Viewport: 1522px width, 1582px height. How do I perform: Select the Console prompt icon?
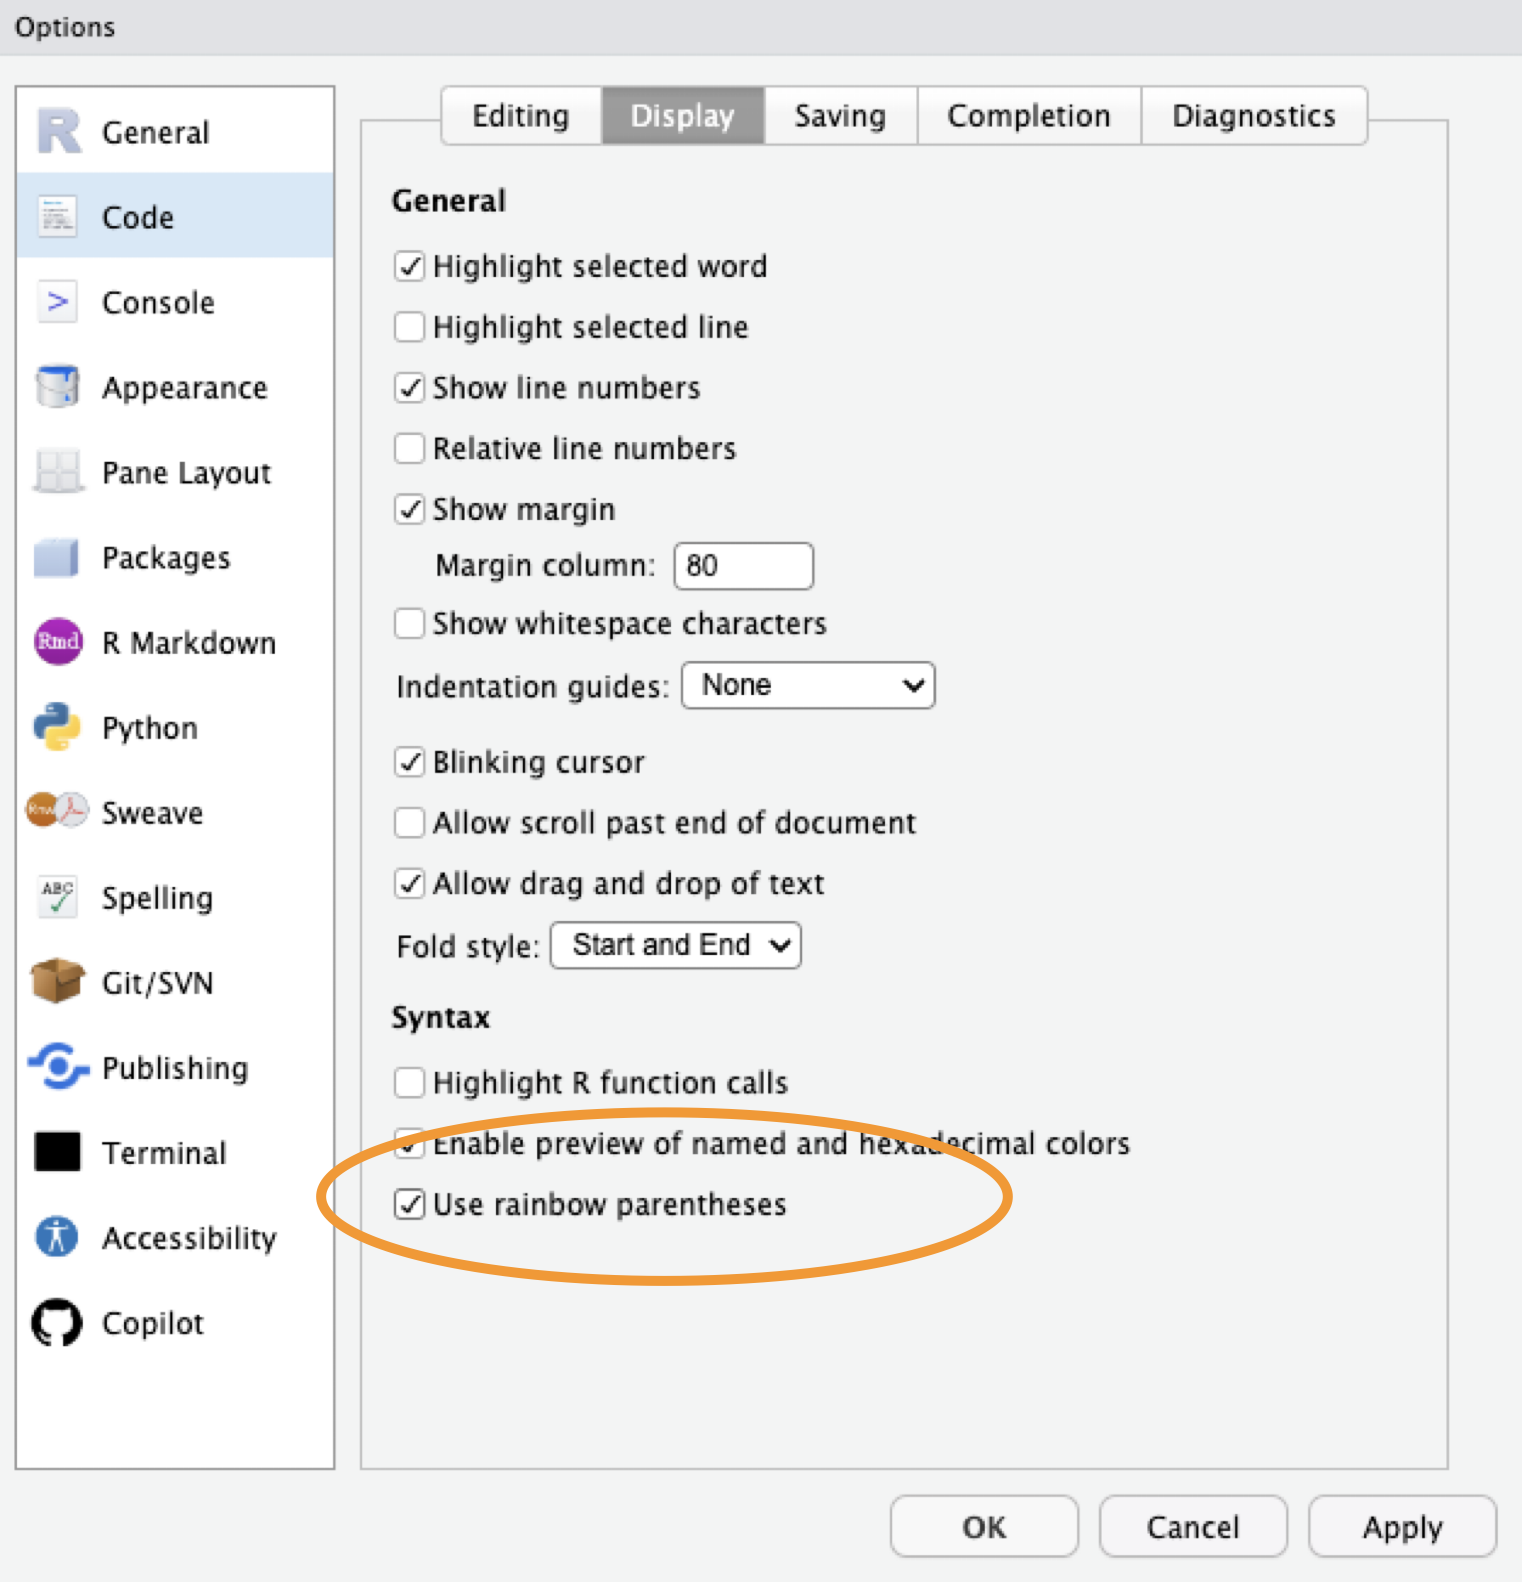pyautogui.click(x=58, y=302)
